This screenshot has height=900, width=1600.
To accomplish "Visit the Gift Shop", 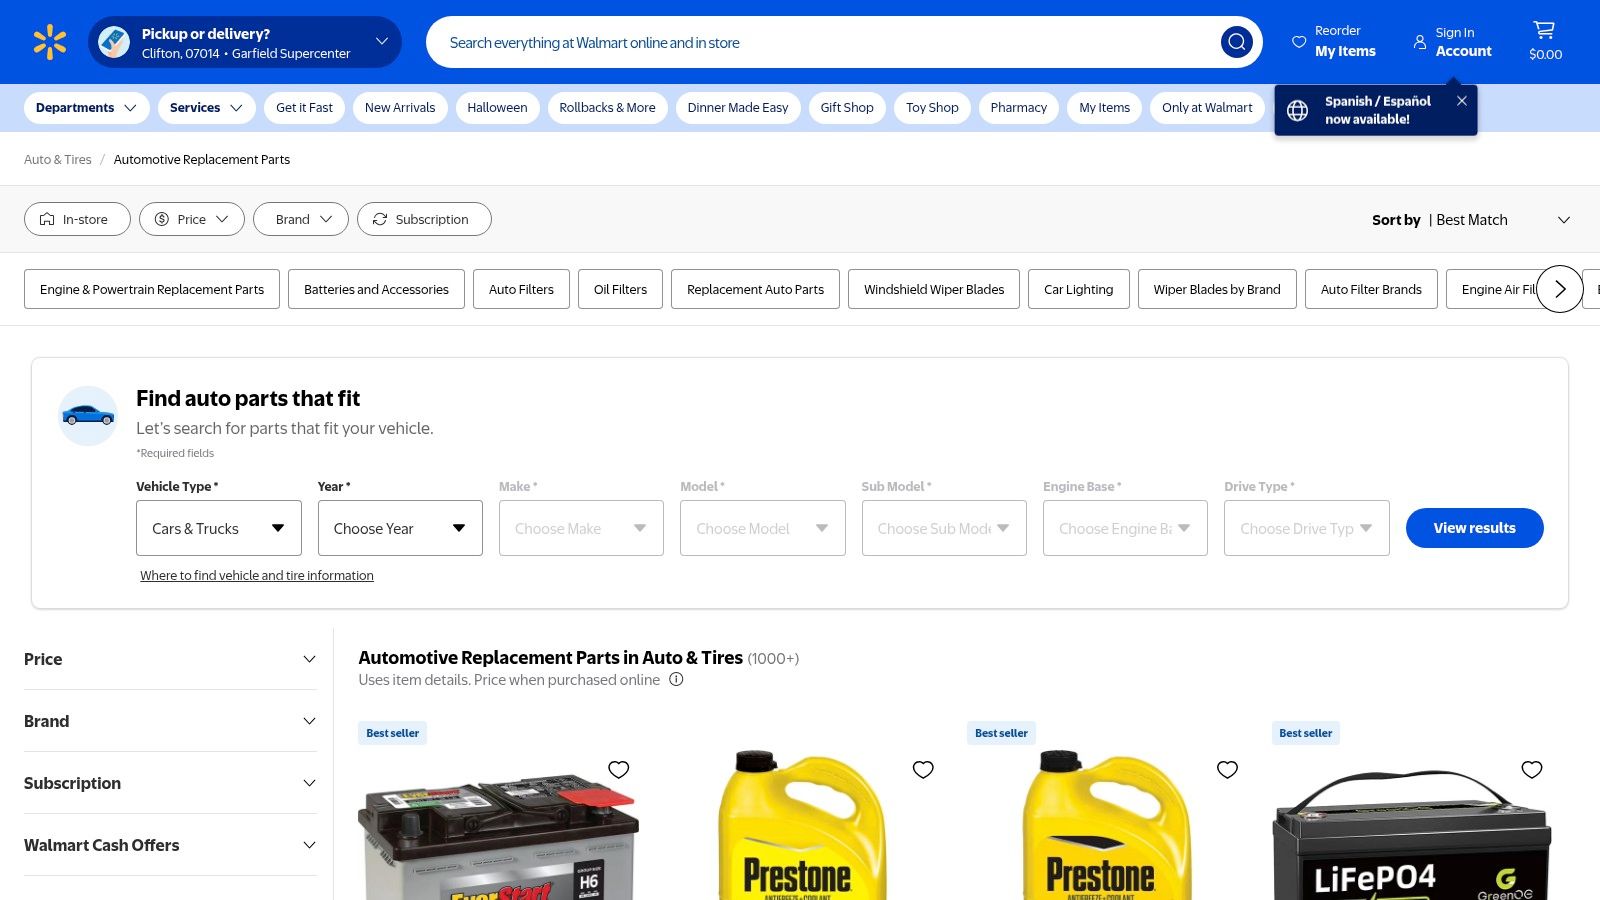I will coord(847,108).
